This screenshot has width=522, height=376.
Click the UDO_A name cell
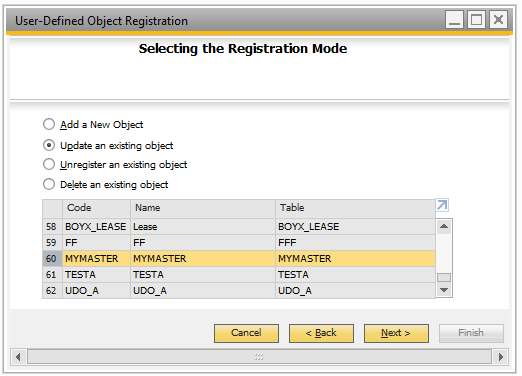click(203, 291)
